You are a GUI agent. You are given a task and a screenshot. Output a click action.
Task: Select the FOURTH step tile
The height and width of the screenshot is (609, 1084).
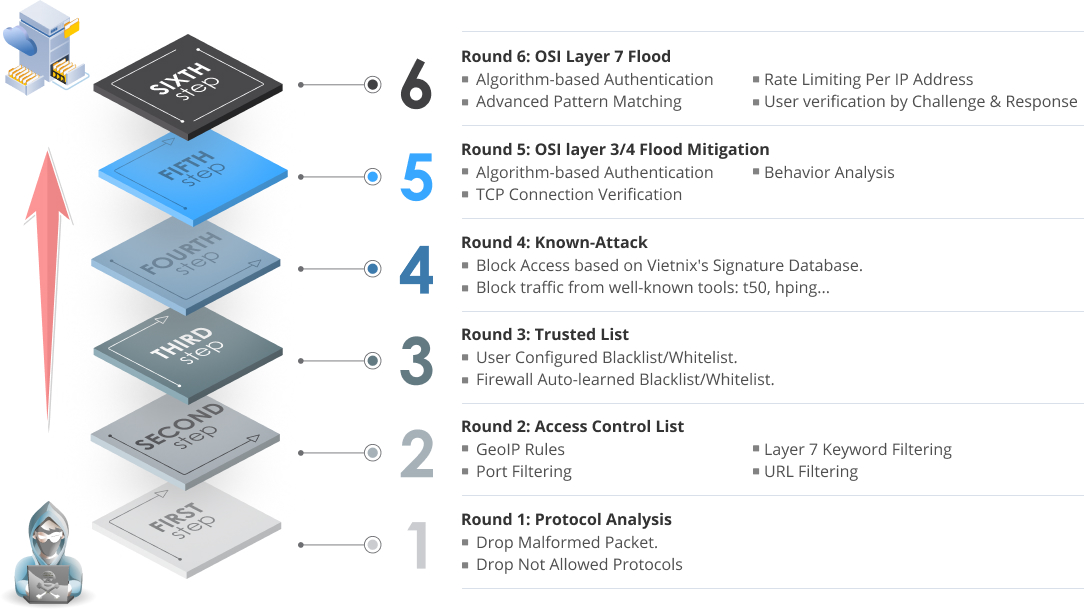(x=186, y=266)
